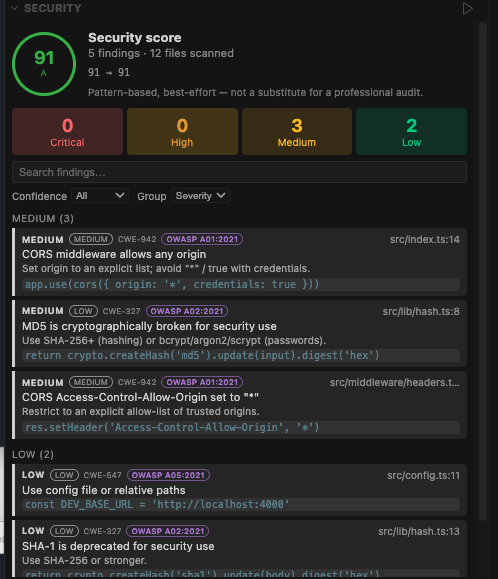Click OWASP A02:2021 badge on MD5 finding

coord(187,311)
